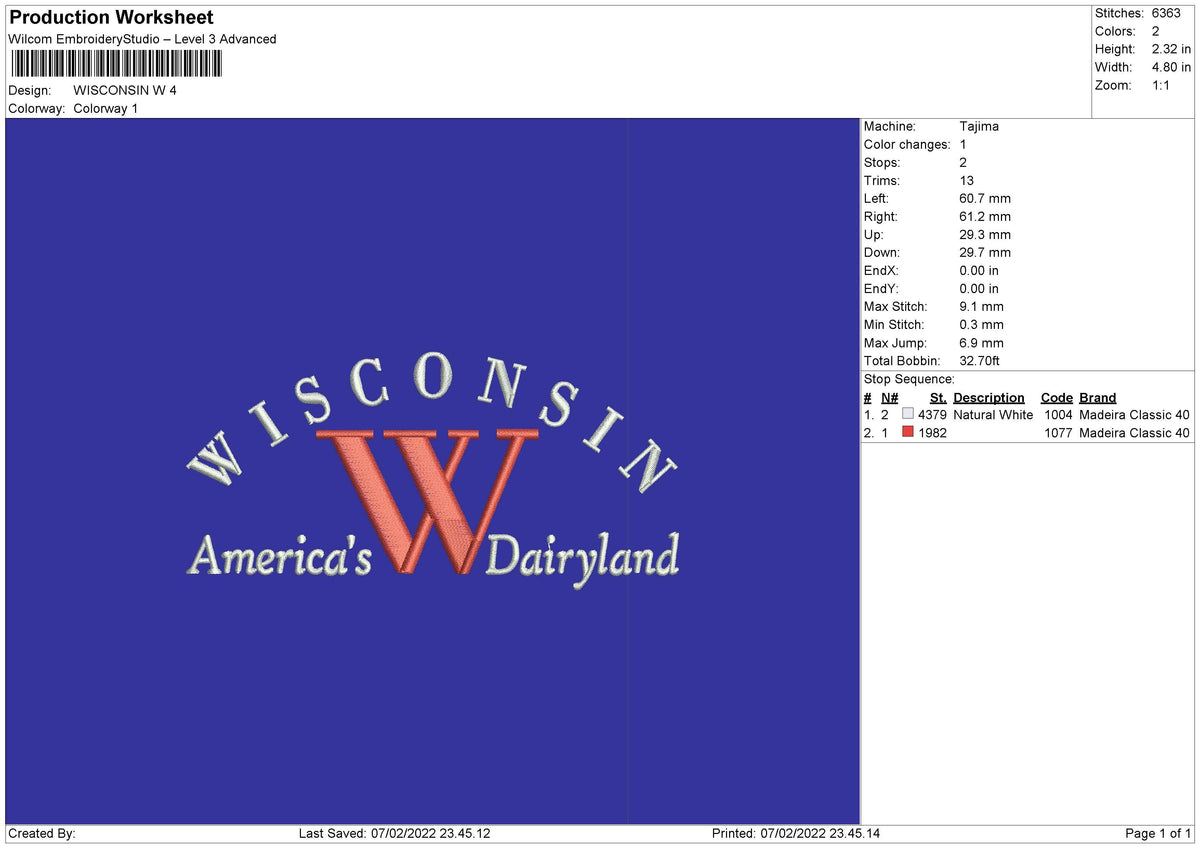Click the 'Stops:' label
1200x848 pixels.
[882, 162]
